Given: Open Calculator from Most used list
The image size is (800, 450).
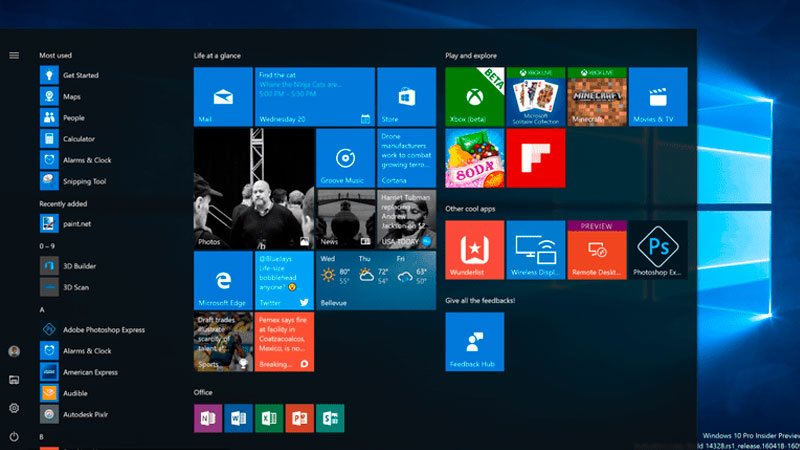Looking at the screenshot, I should click(x=78, y=139).
